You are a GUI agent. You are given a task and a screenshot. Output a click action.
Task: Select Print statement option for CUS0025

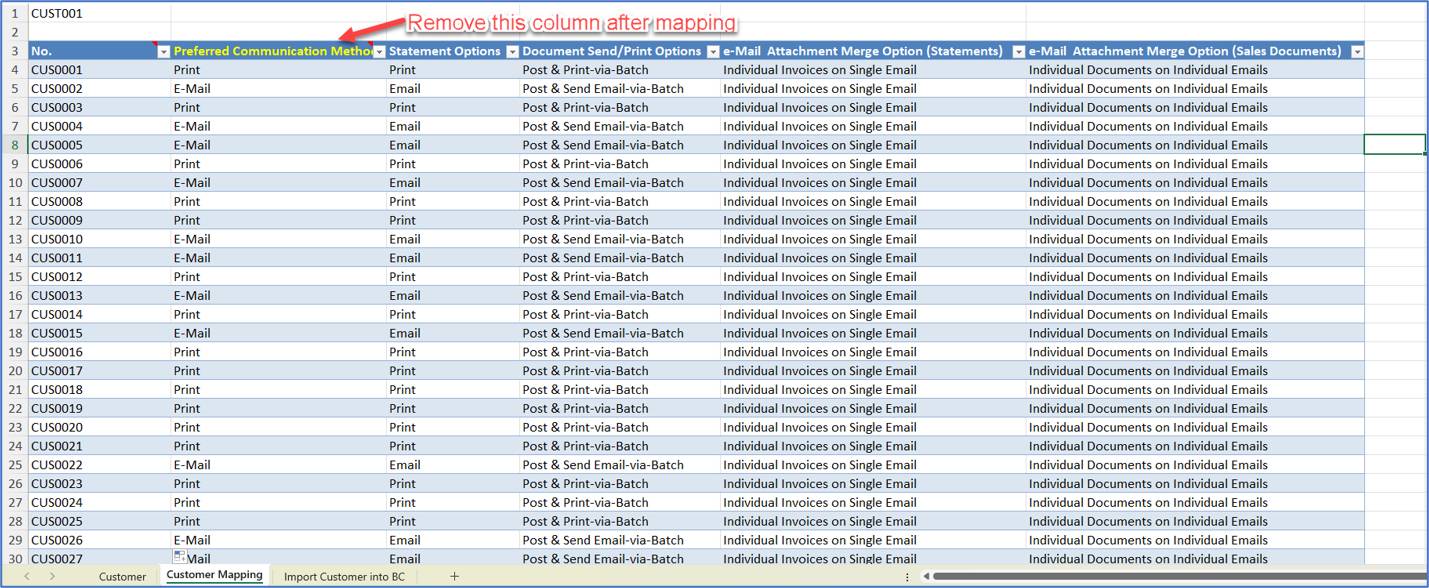point(453,521)
